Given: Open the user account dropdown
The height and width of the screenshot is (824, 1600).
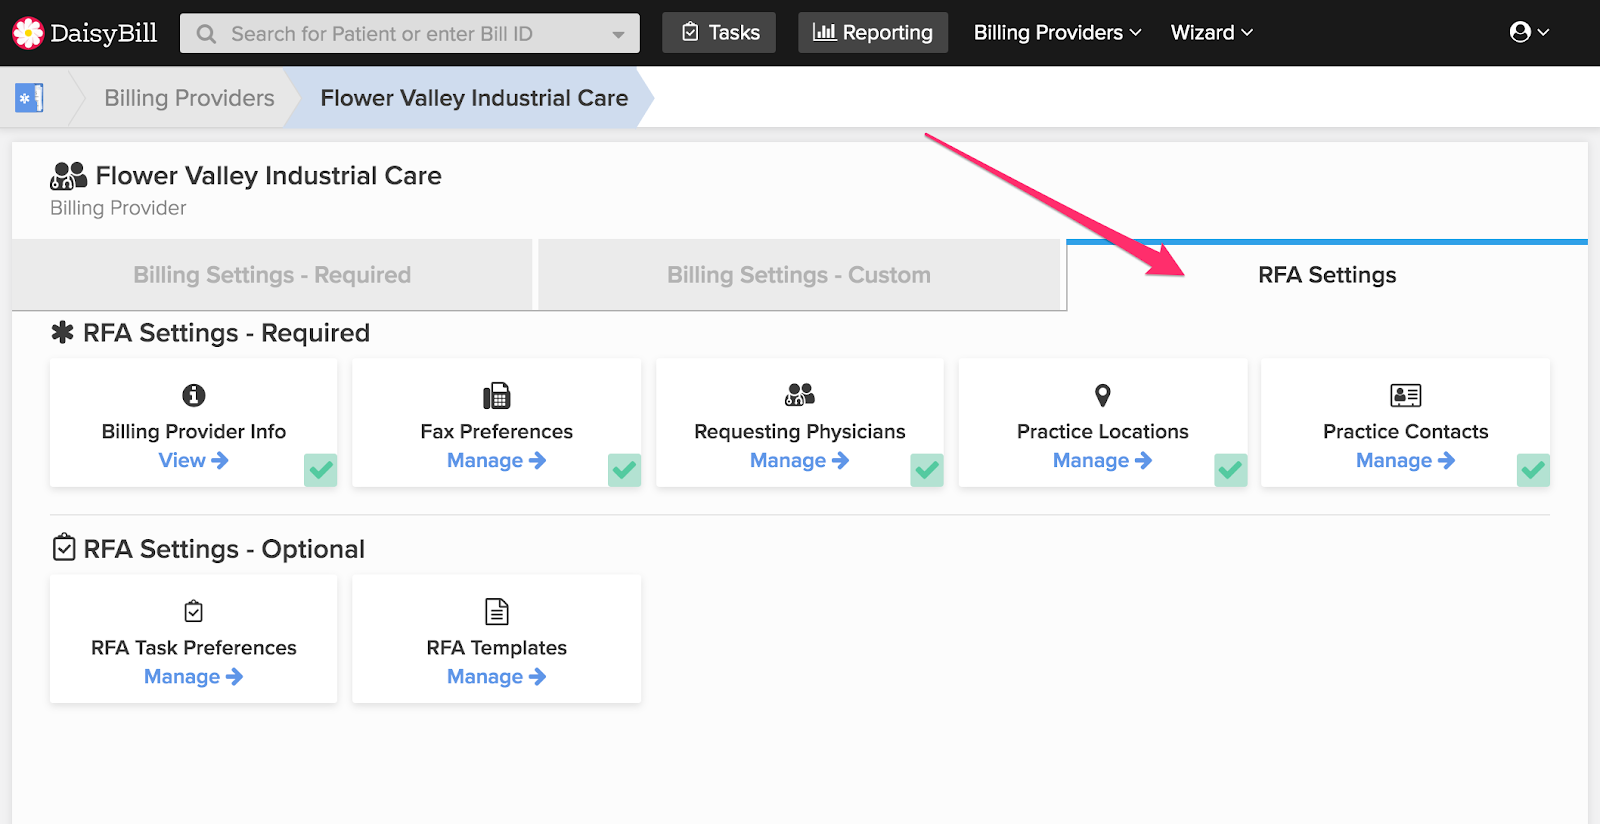Looking at the screenshot, I should [1529, 33].
